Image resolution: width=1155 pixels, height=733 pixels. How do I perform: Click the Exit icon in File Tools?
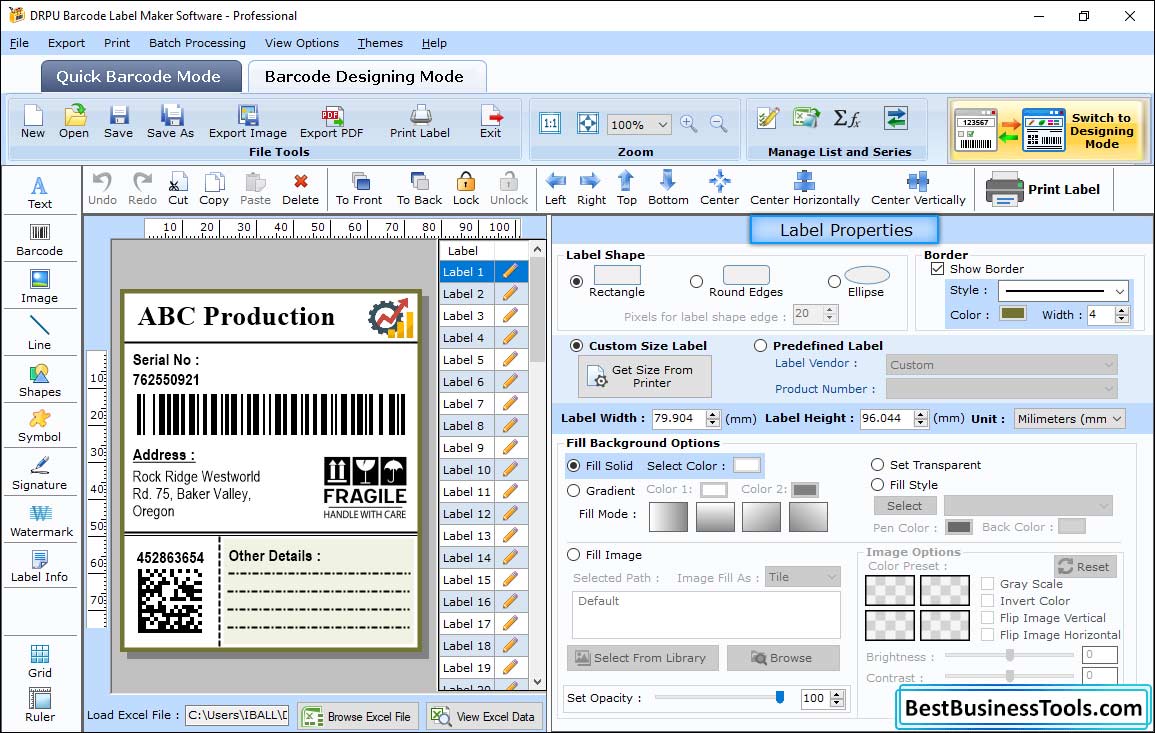(491, 122)
